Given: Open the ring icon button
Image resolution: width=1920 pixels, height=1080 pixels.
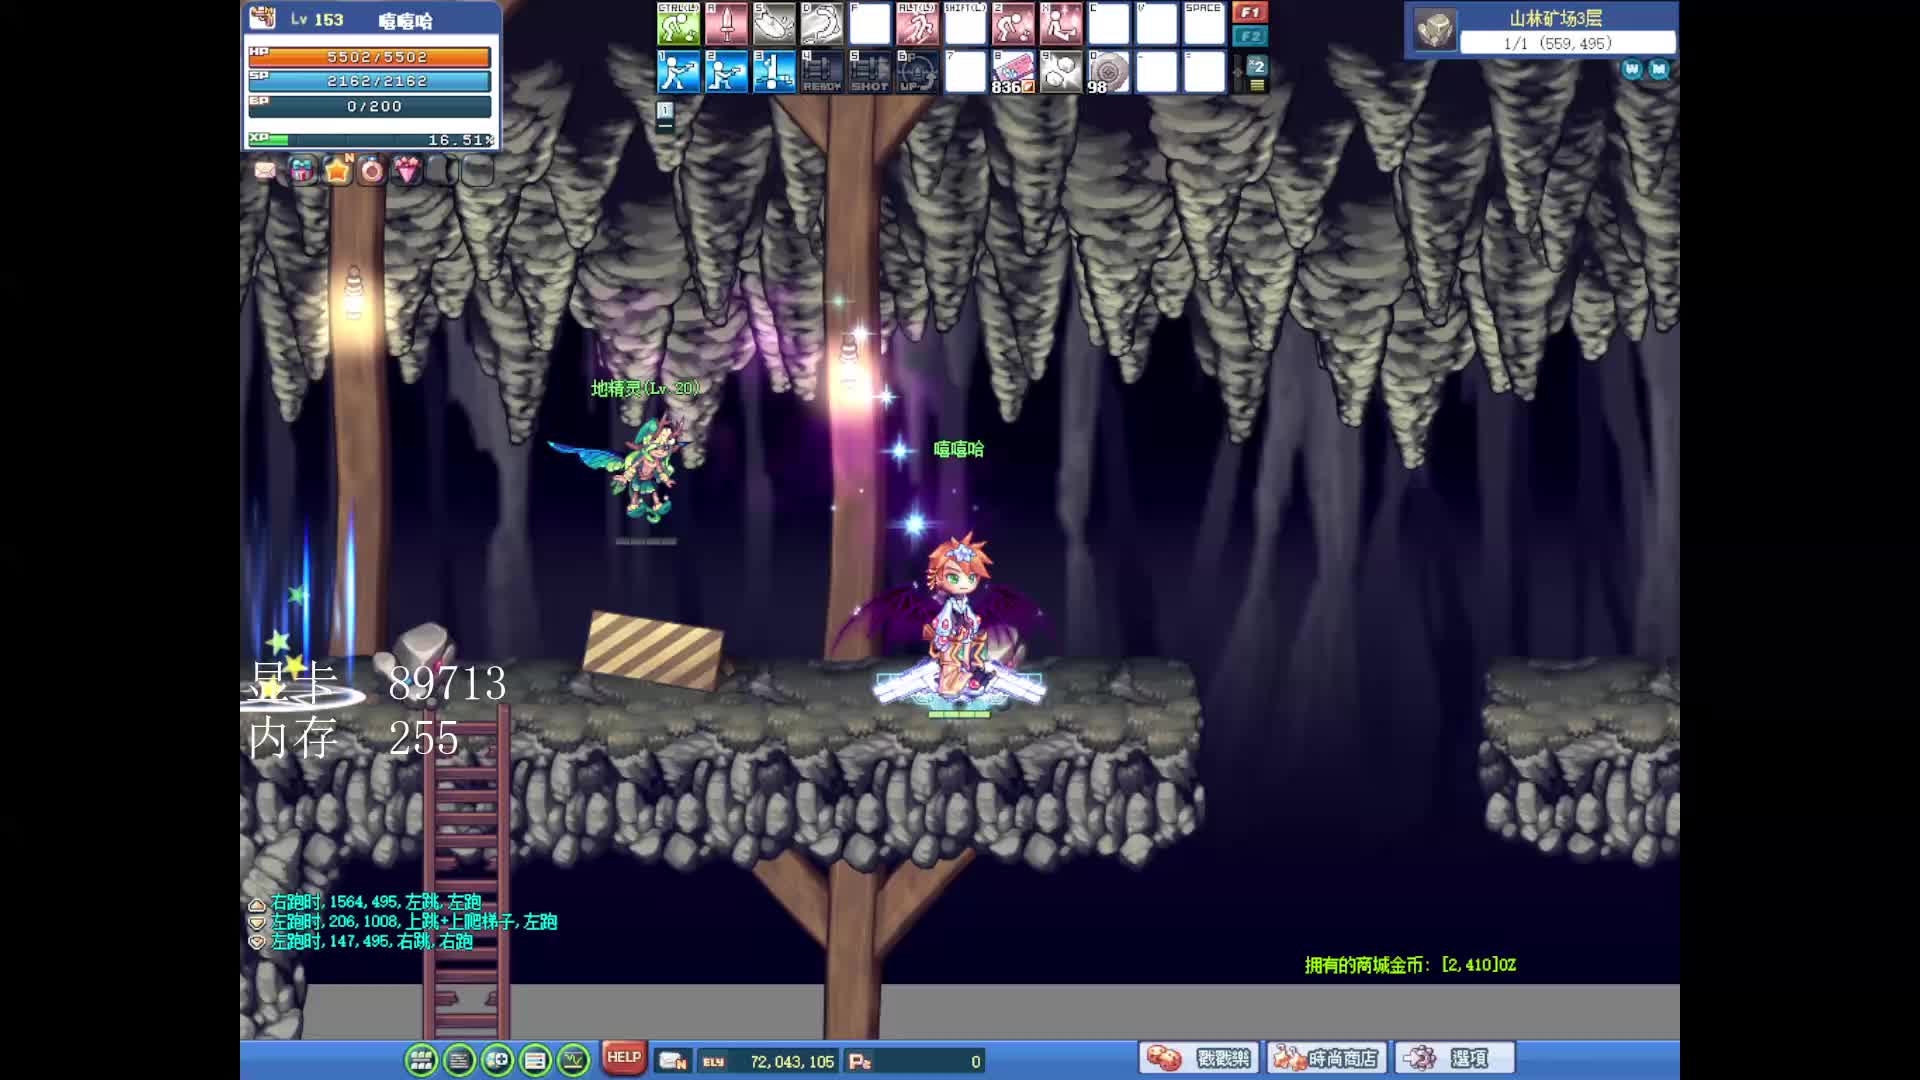Looking at the screenshot, I should click(x=371, y=171).
